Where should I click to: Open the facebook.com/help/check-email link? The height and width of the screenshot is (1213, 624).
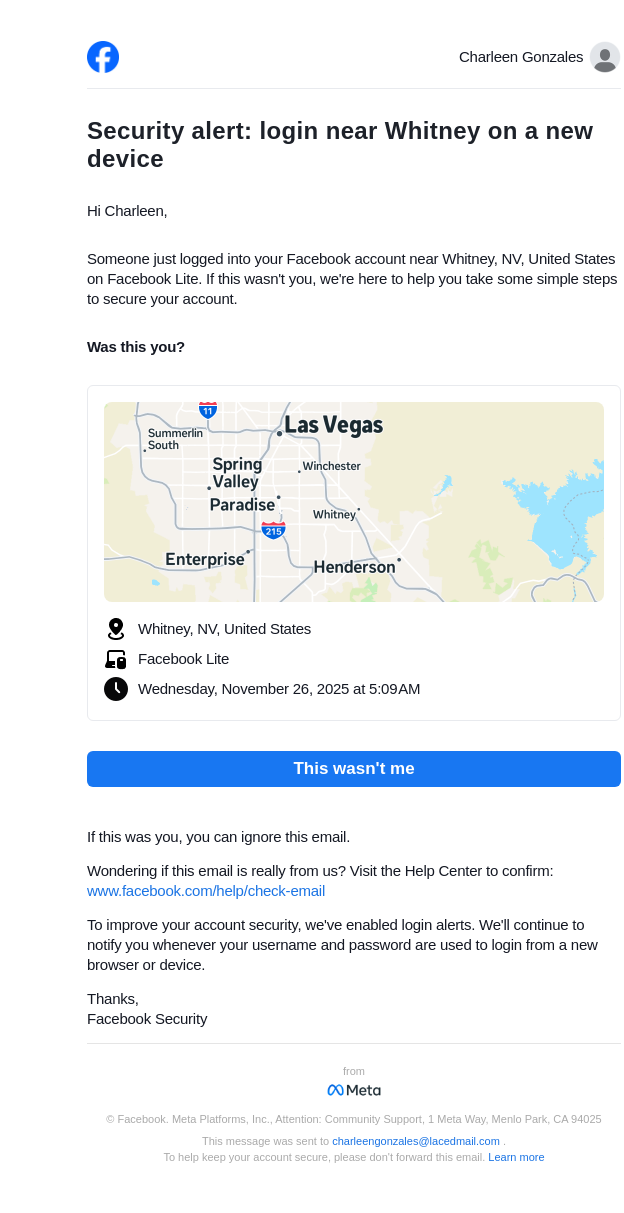[206, 891]
